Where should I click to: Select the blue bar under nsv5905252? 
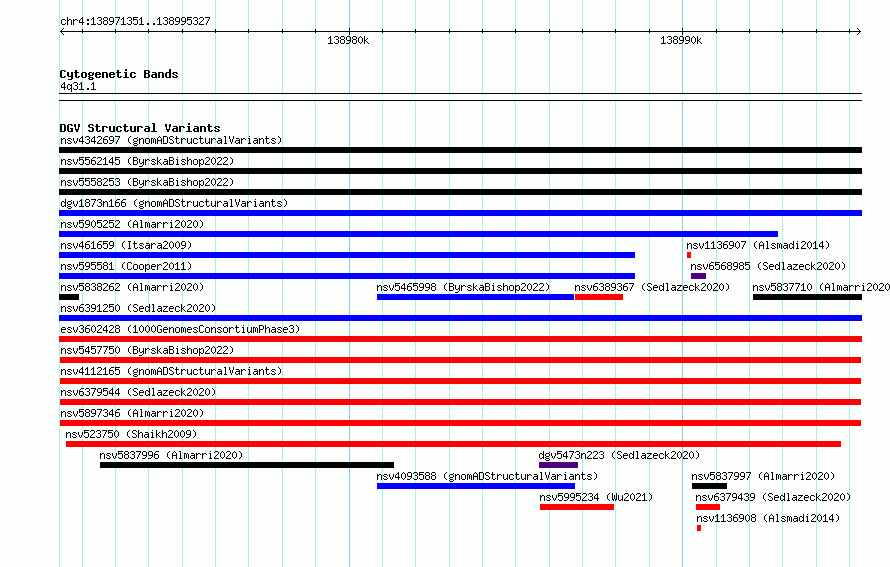418,234
